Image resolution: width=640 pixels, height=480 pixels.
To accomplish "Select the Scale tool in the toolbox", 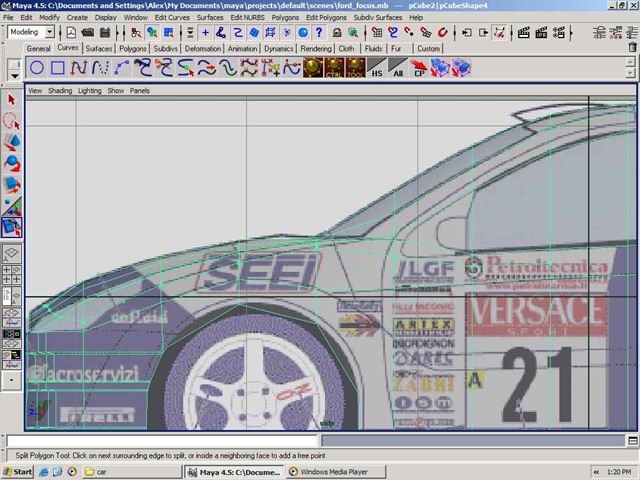I will click(x=12, y=184).
